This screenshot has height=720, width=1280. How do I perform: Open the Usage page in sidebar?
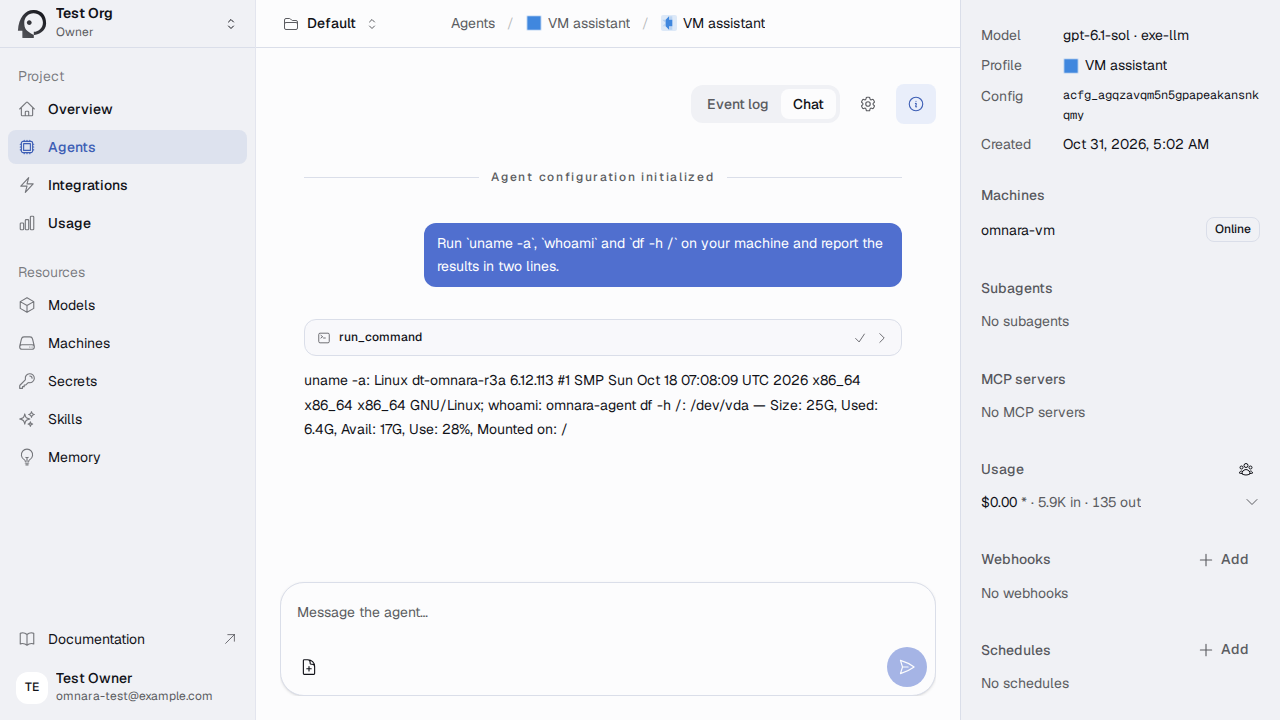(x=127, y=223)
